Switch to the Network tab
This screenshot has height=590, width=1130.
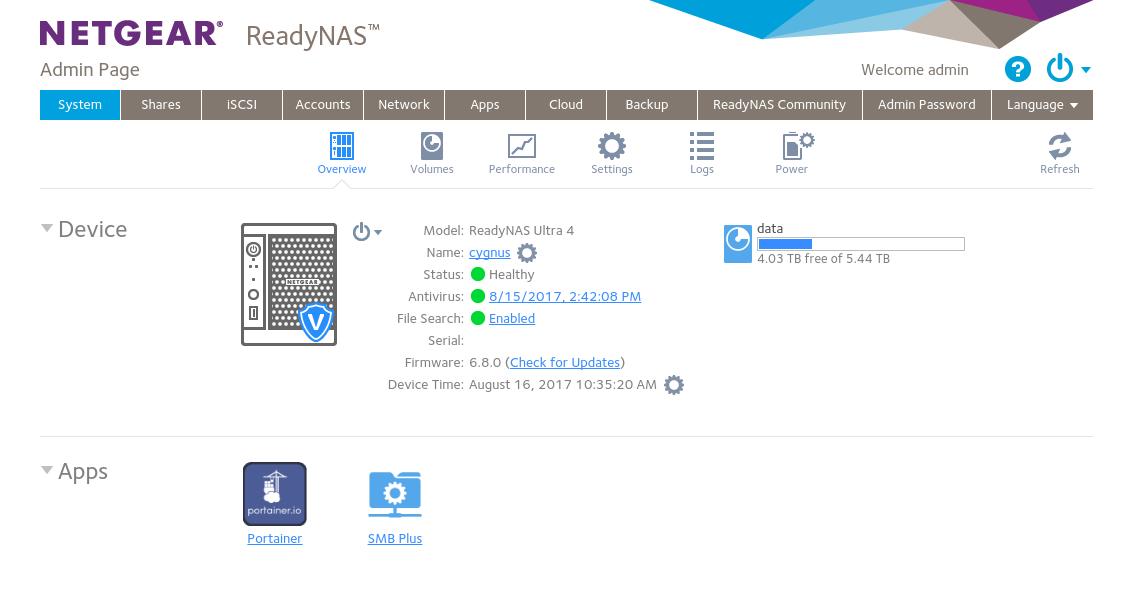pos(404,104)
